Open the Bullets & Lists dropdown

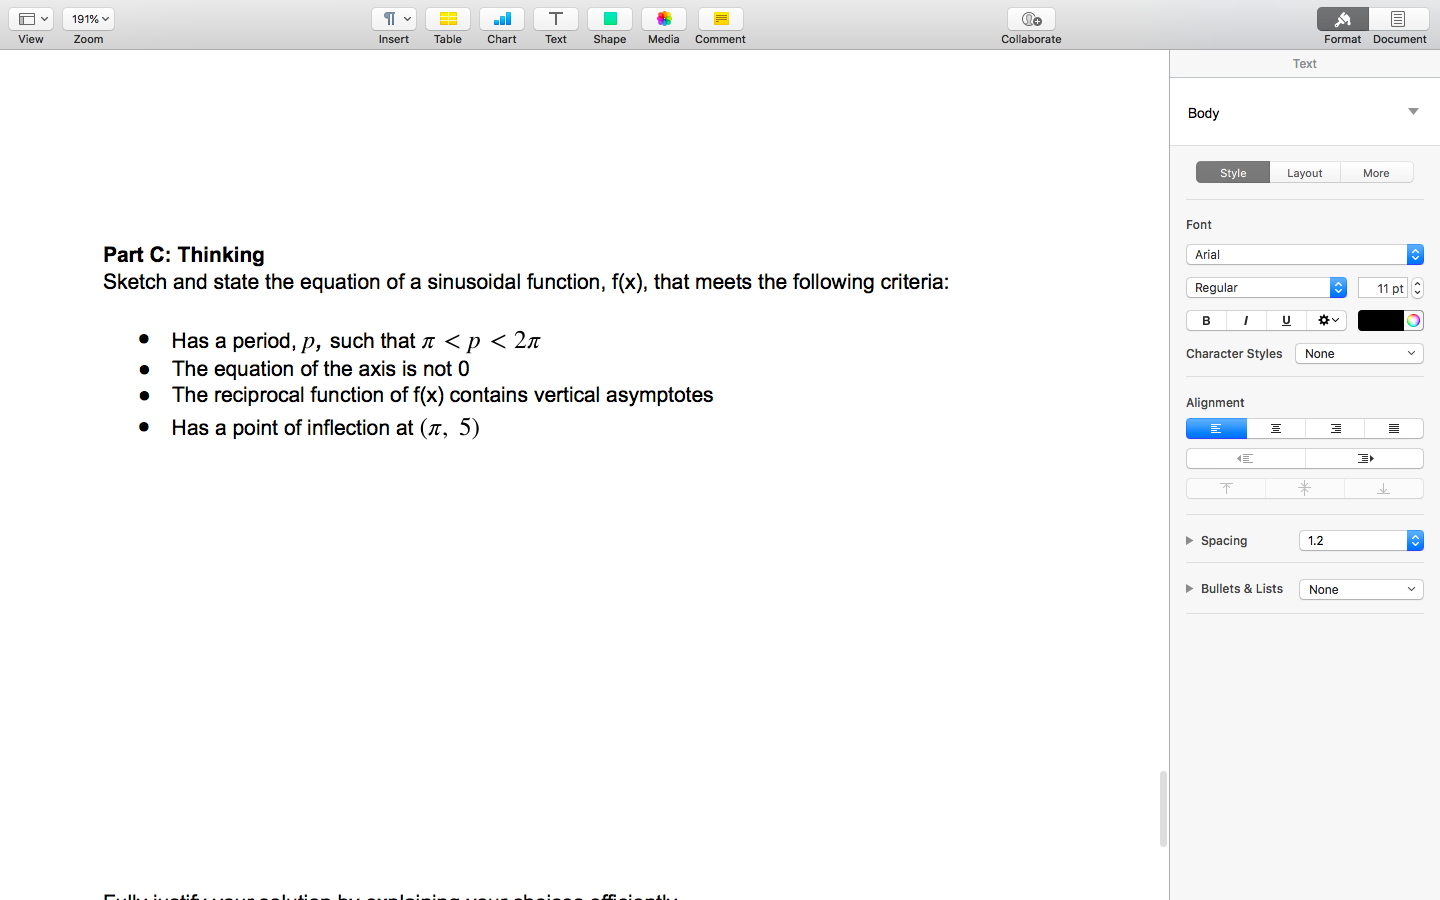pyautogui.click(x=1361, y=589)
